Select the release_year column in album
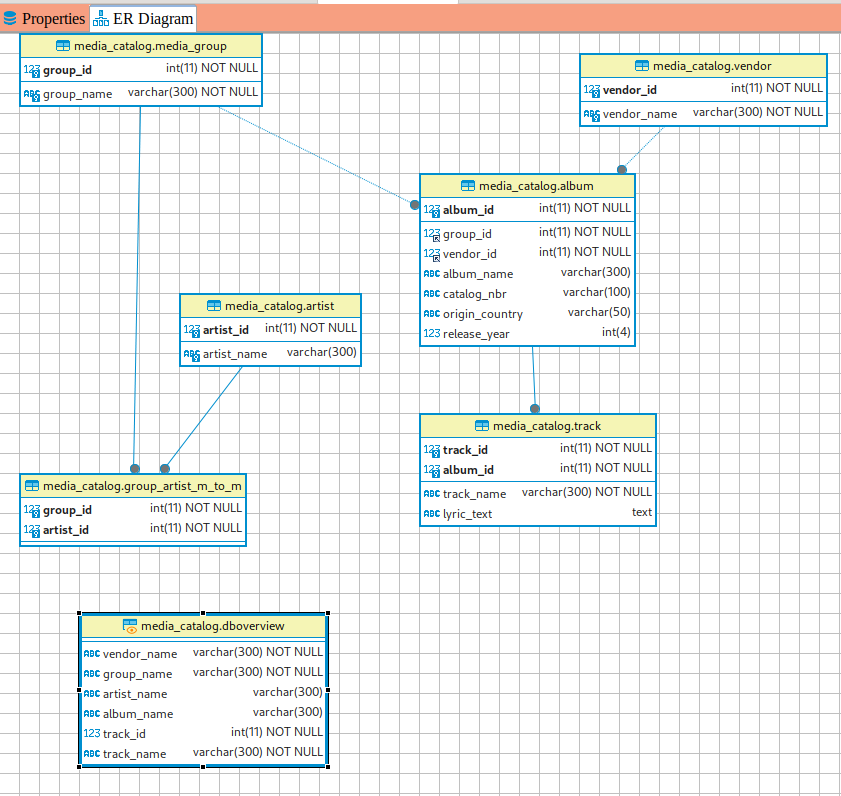This screenshot has width=841, height=796. 476,334
